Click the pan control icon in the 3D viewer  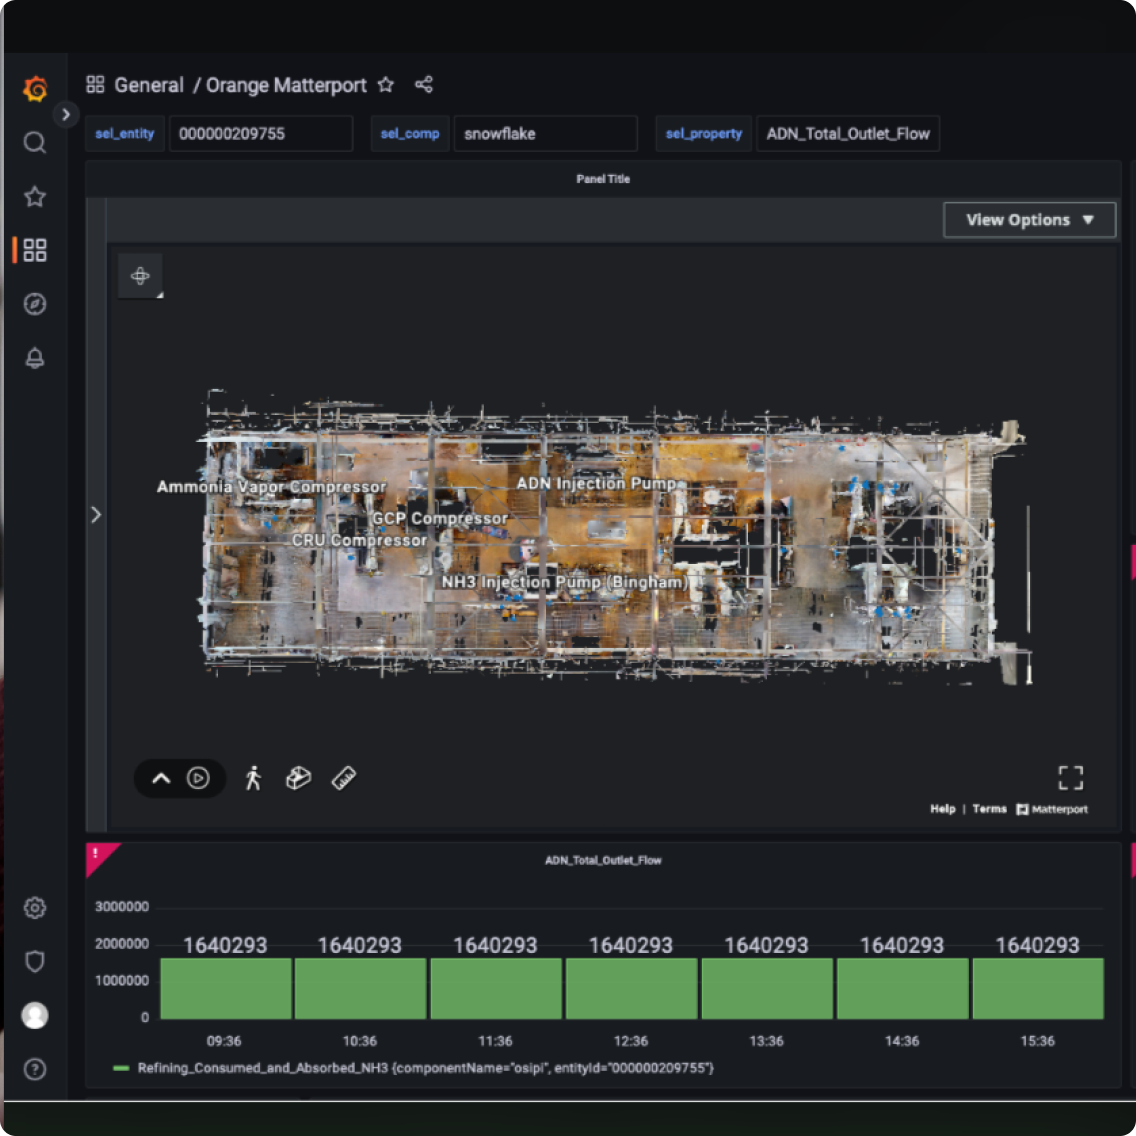[140, 276]
